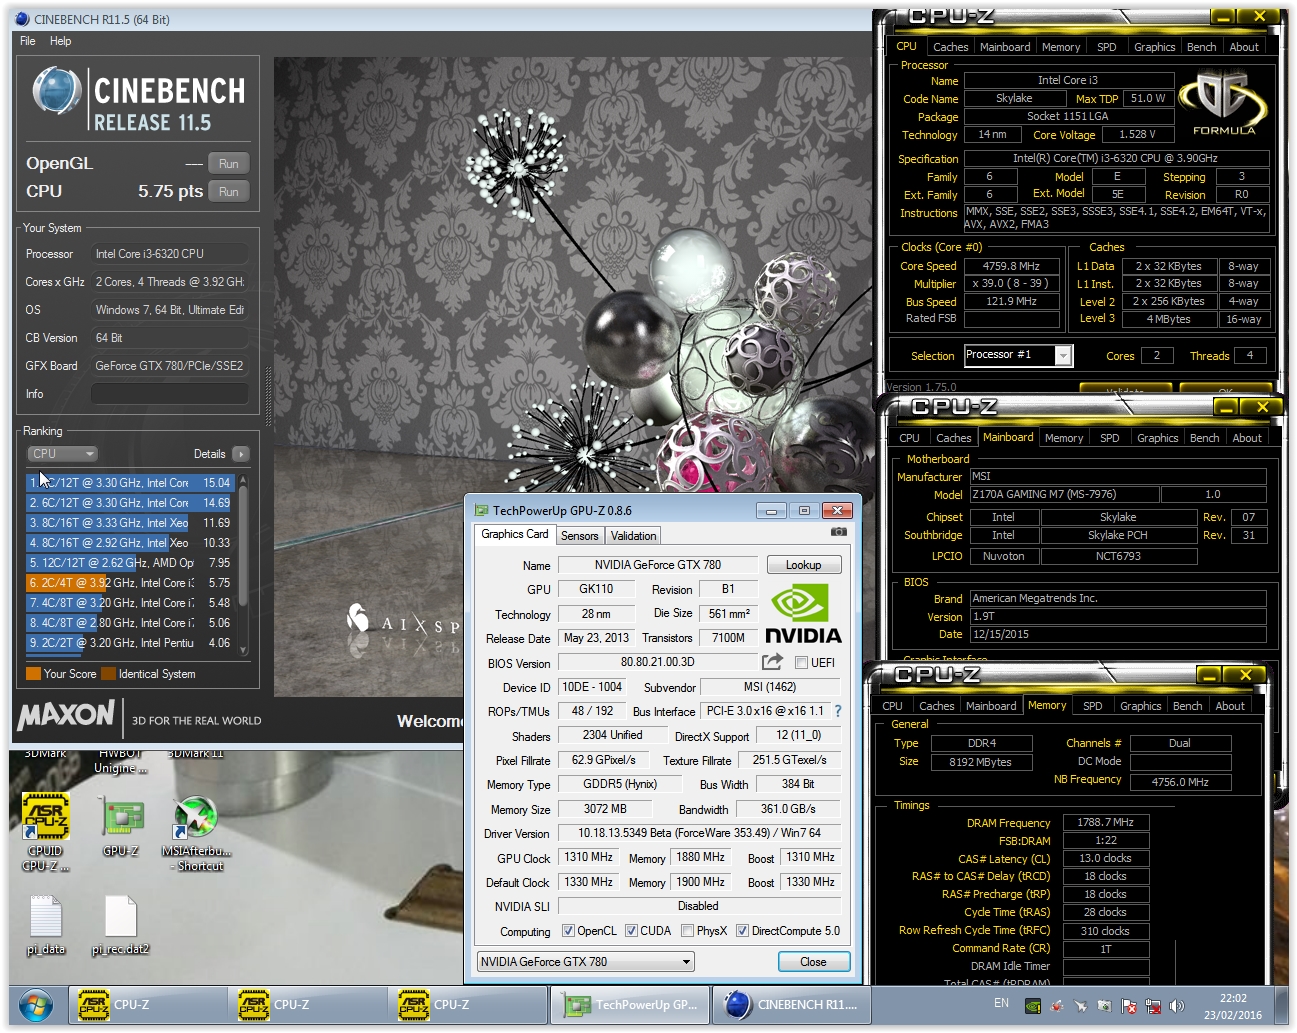
Task: Expand the ranking Details arrow
Action: 240,454
